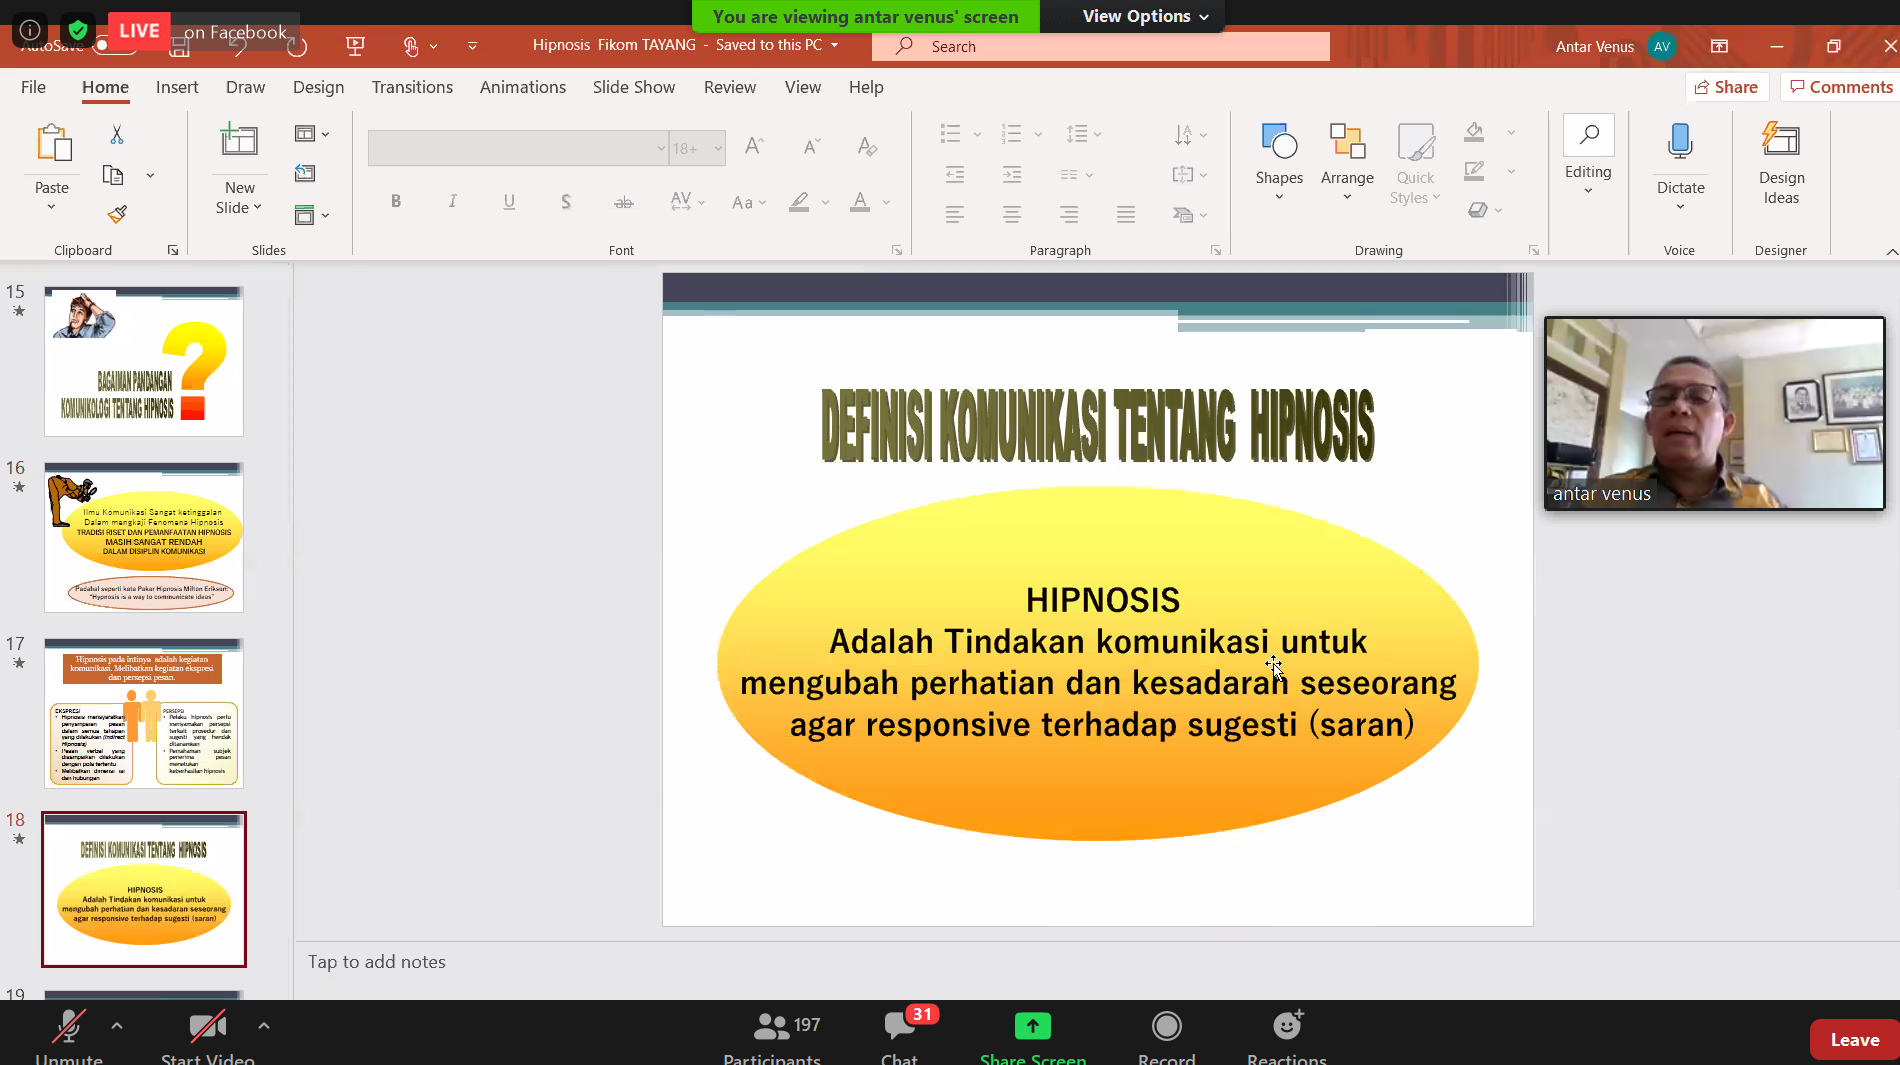Select the Format Painter tool

pyautogui.click(x=116, y=213)
